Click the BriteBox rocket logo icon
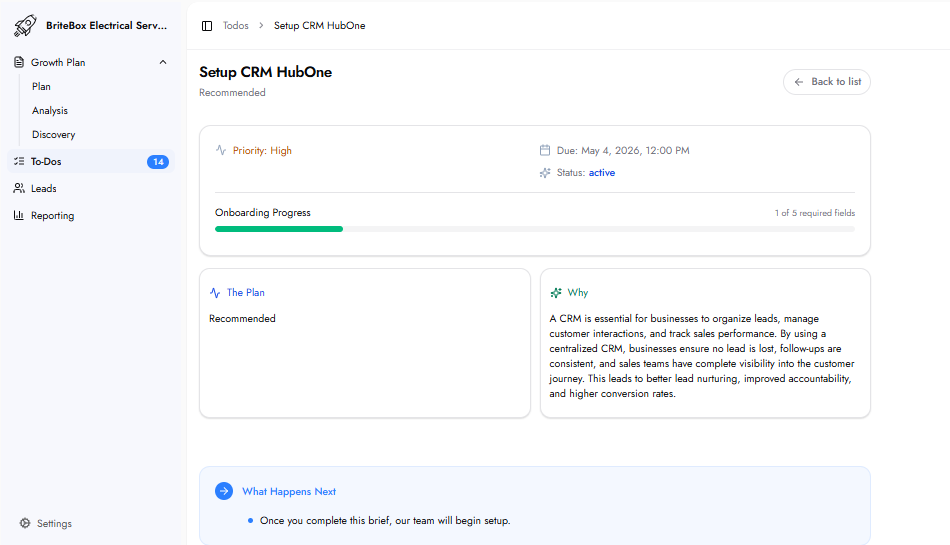The image size is (950, 545). 25,25
